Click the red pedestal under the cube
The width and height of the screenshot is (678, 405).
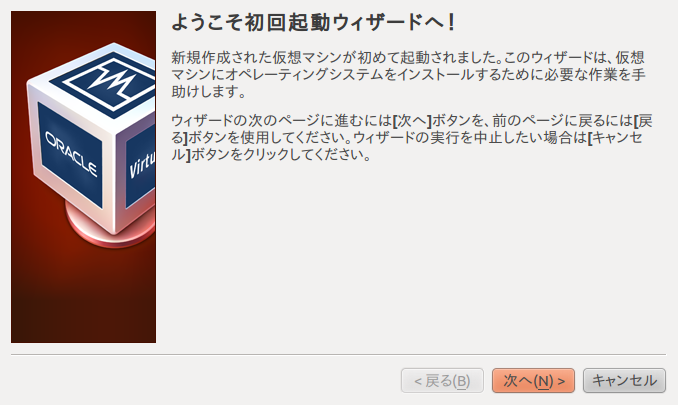[x=110, y=227]
